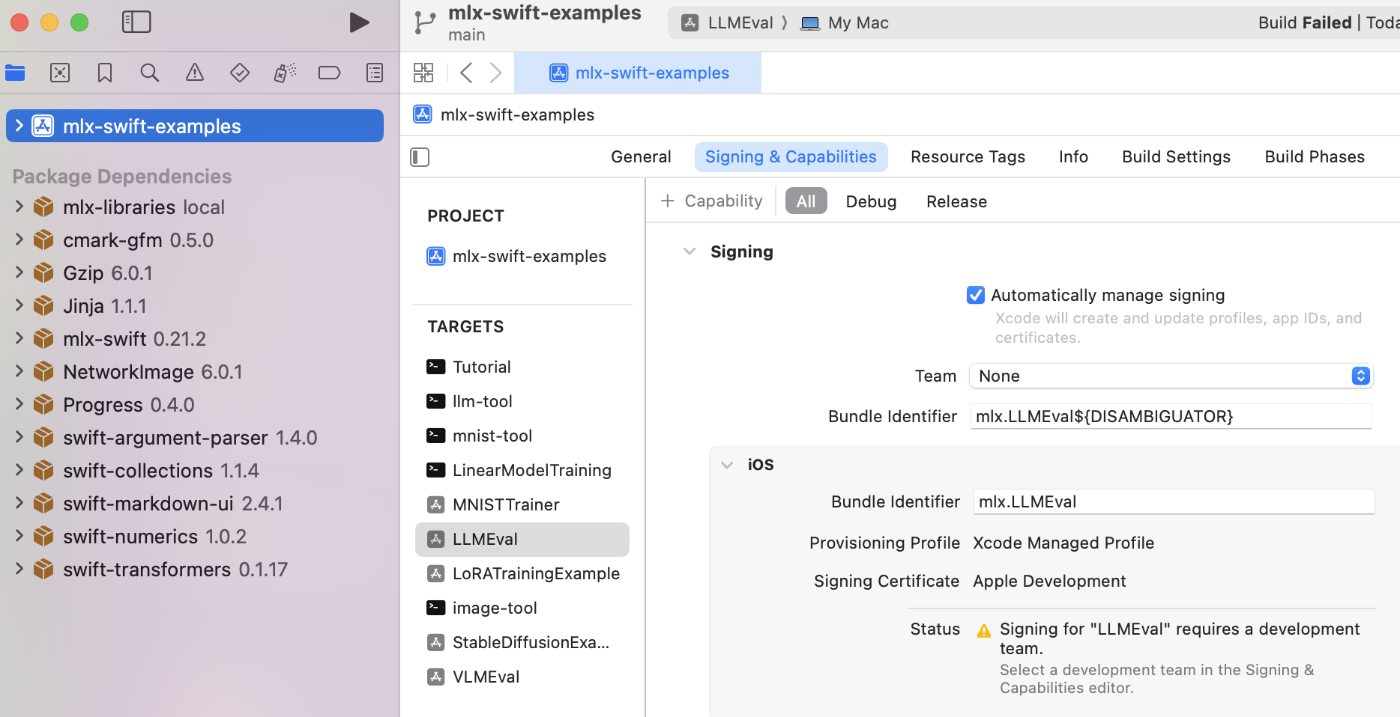Switch to the General tab

pos(641,156)
